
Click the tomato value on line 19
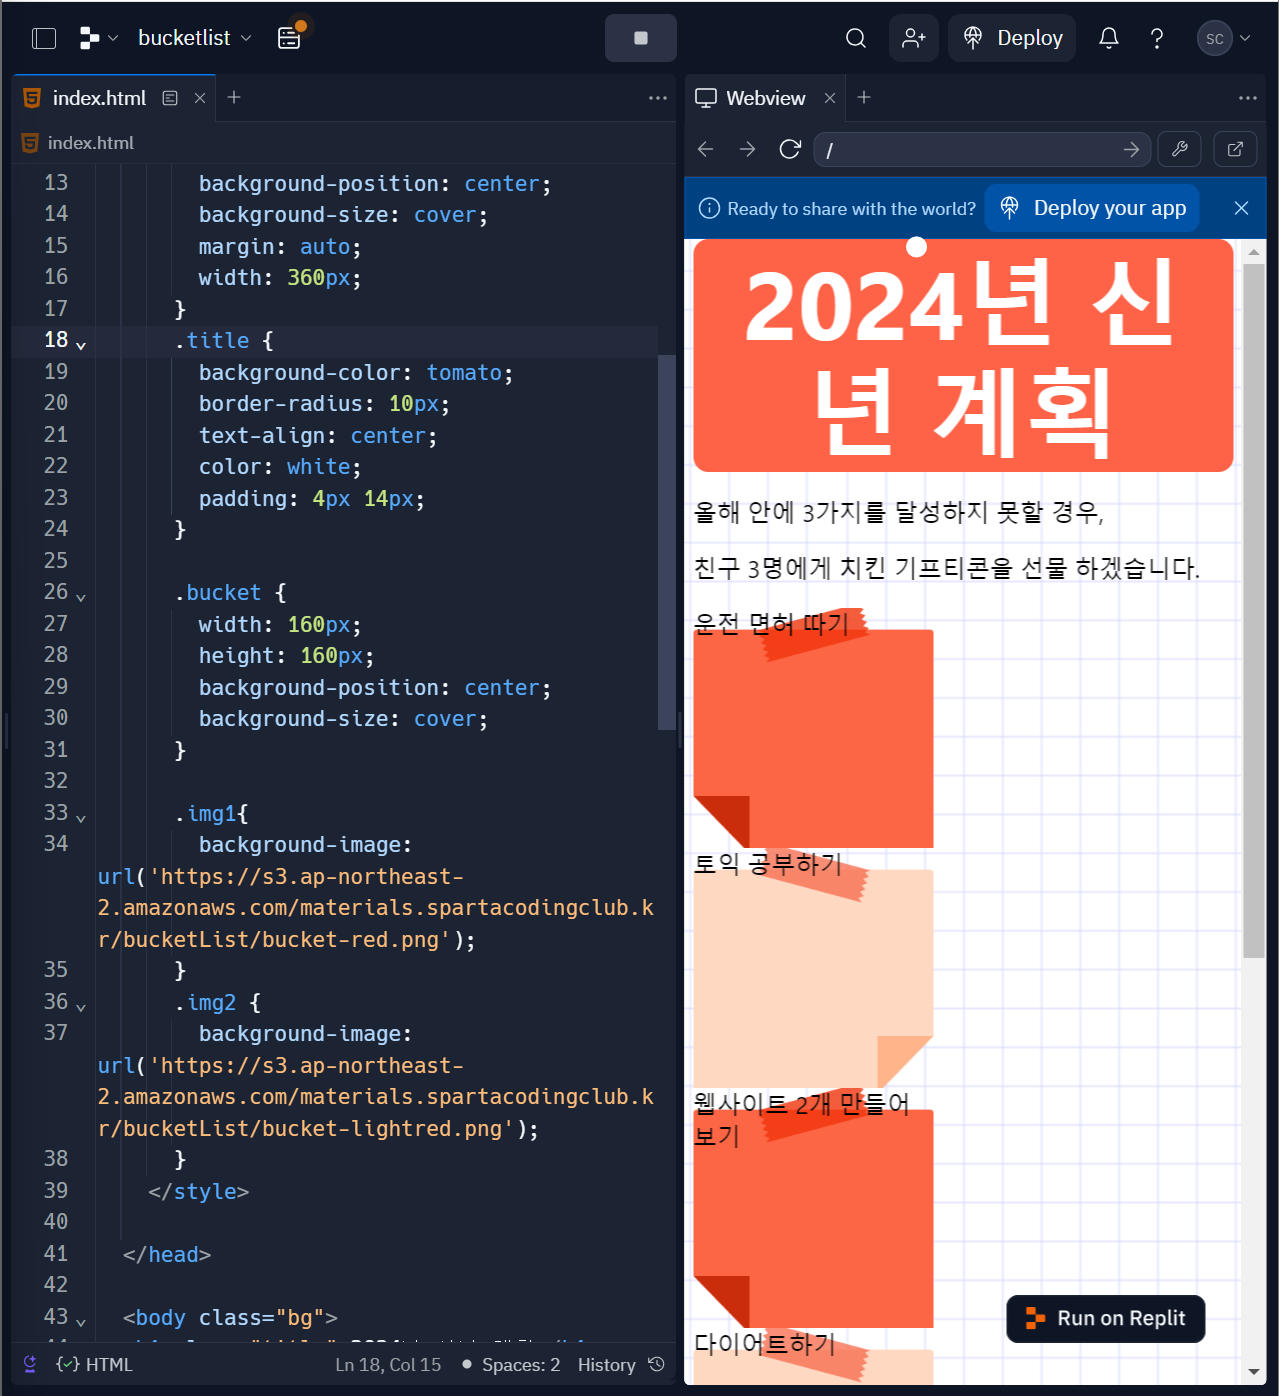(464, 372)
